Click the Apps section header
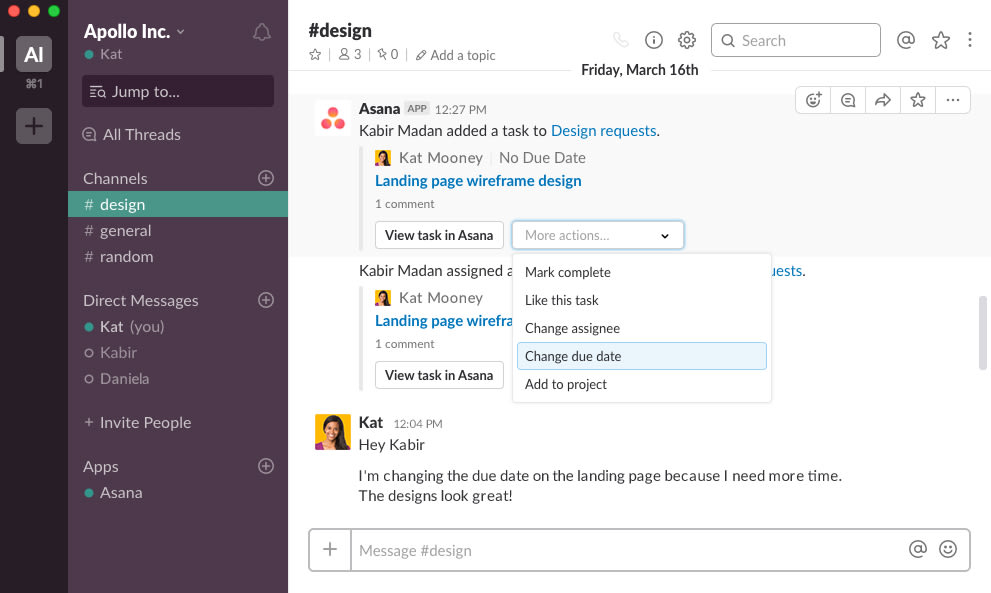Image resolution: width=991 pixels, height=593 pixels. [100, 467]
